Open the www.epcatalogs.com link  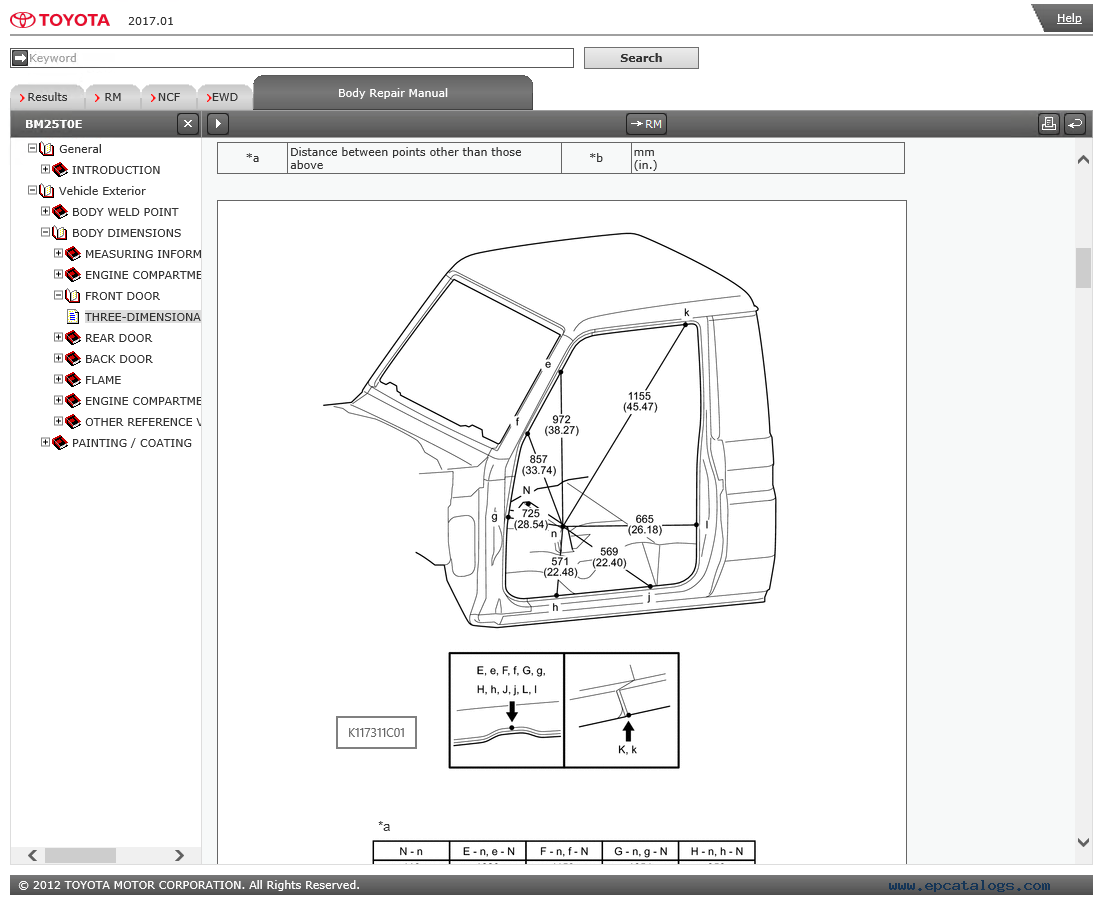coord(969,886)
